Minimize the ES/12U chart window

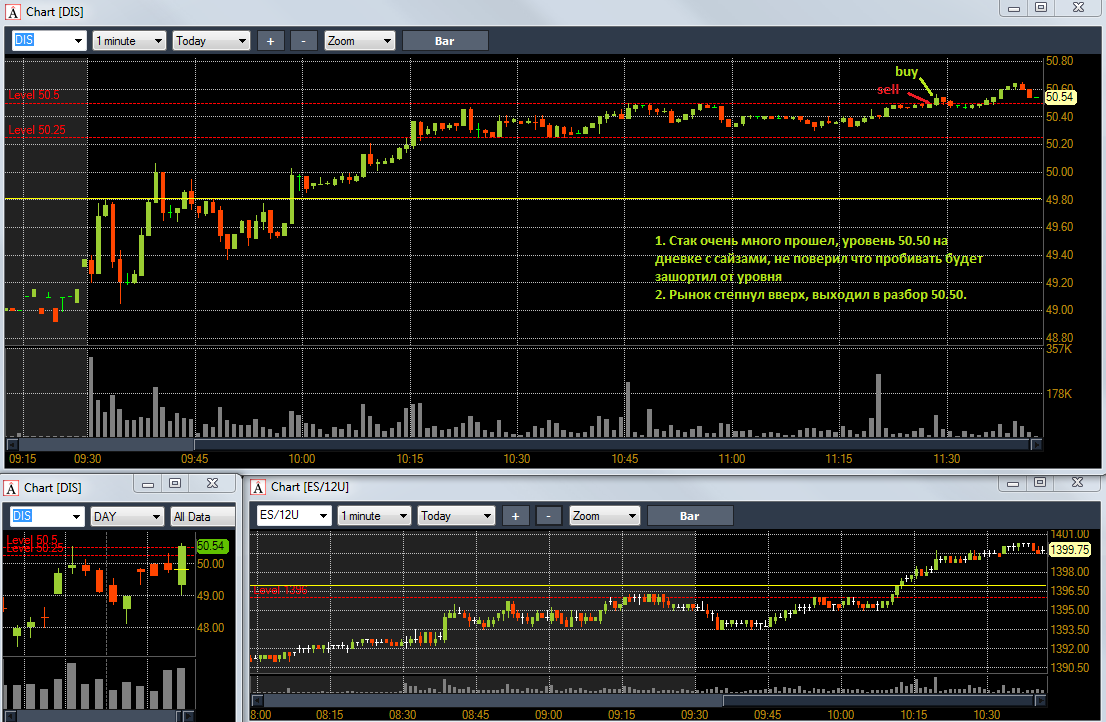pos(1013,483)
